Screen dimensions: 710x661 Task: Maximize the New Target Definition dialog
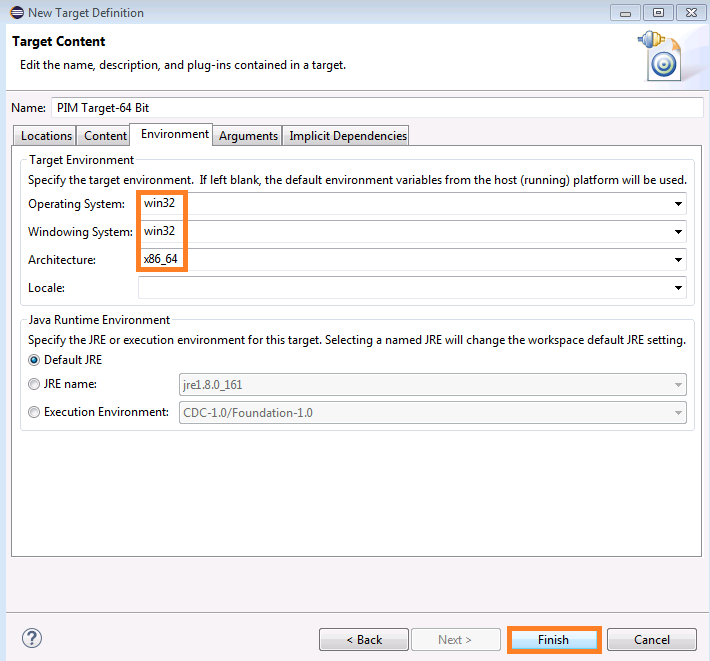pos(658,13)
